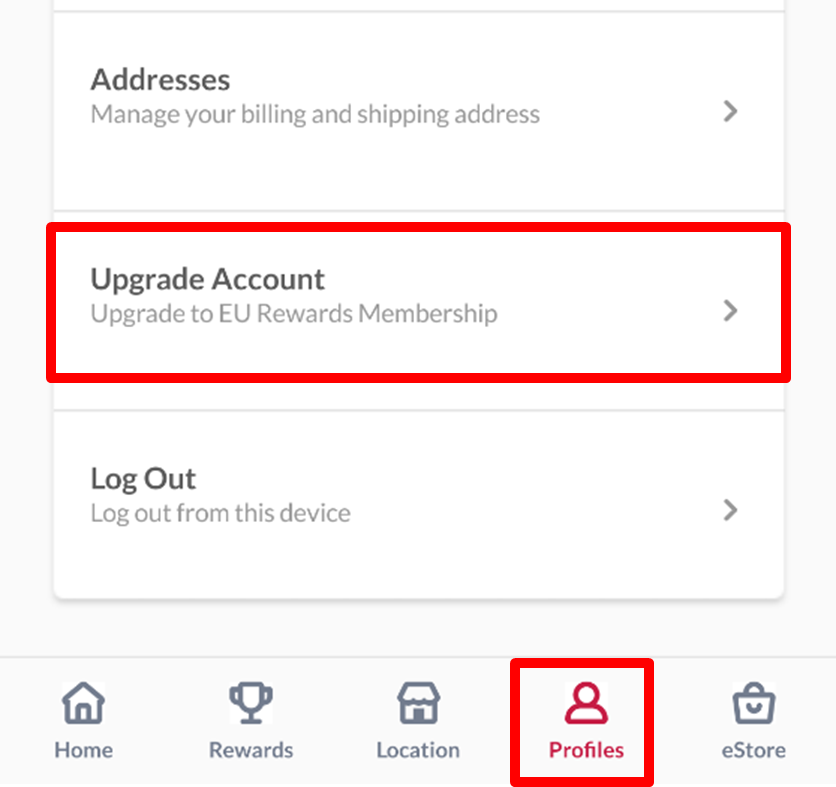836x787 pixels.
Task: Click the Profiles tab label
Action: click(x=586, y=750)
